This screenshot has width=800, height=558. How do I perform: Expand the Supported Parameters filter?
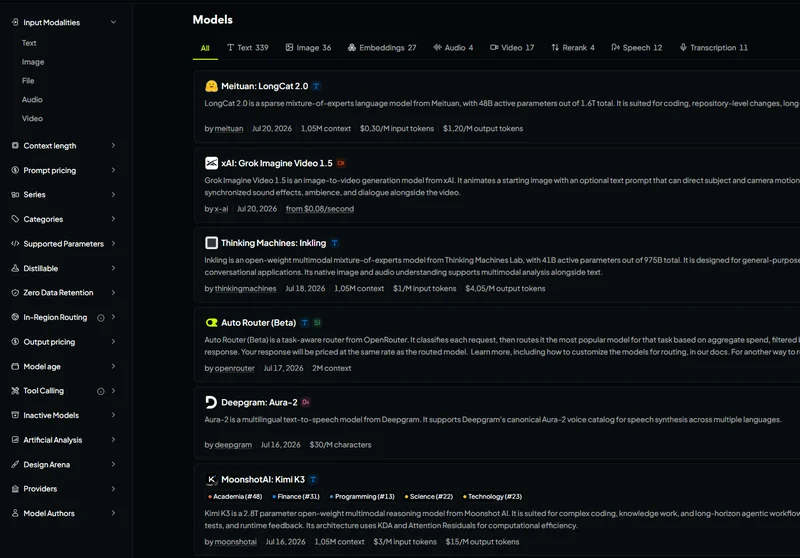[x=63, y=244]
